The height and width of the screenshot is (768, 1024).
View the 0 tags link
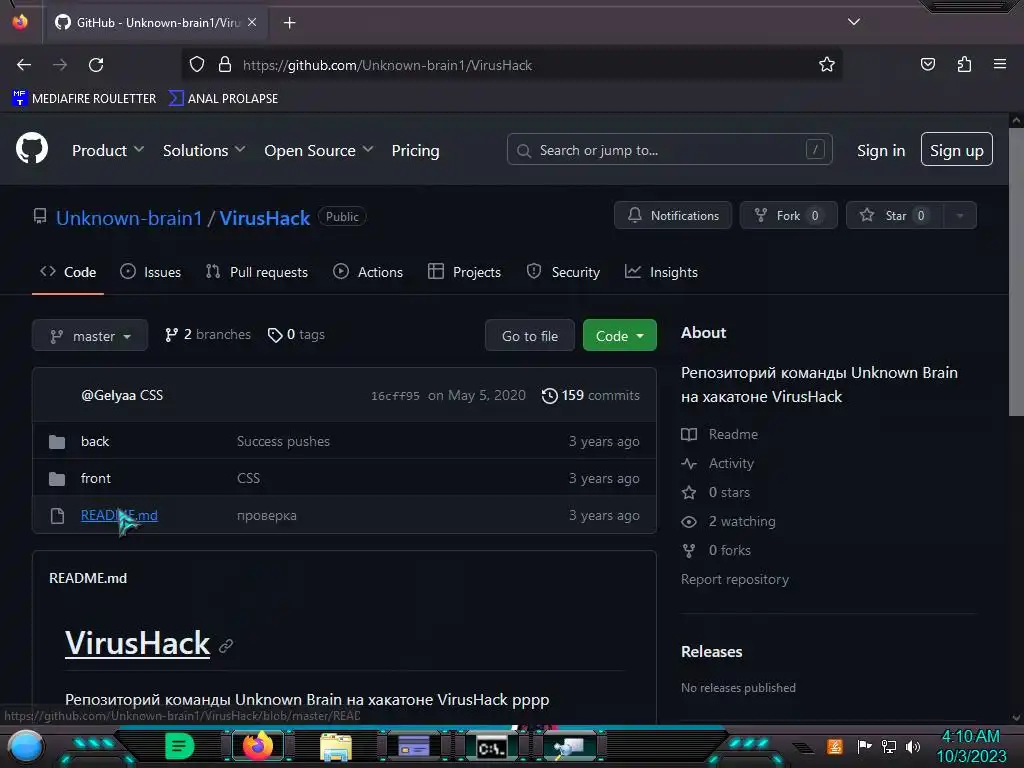[296, 334]
